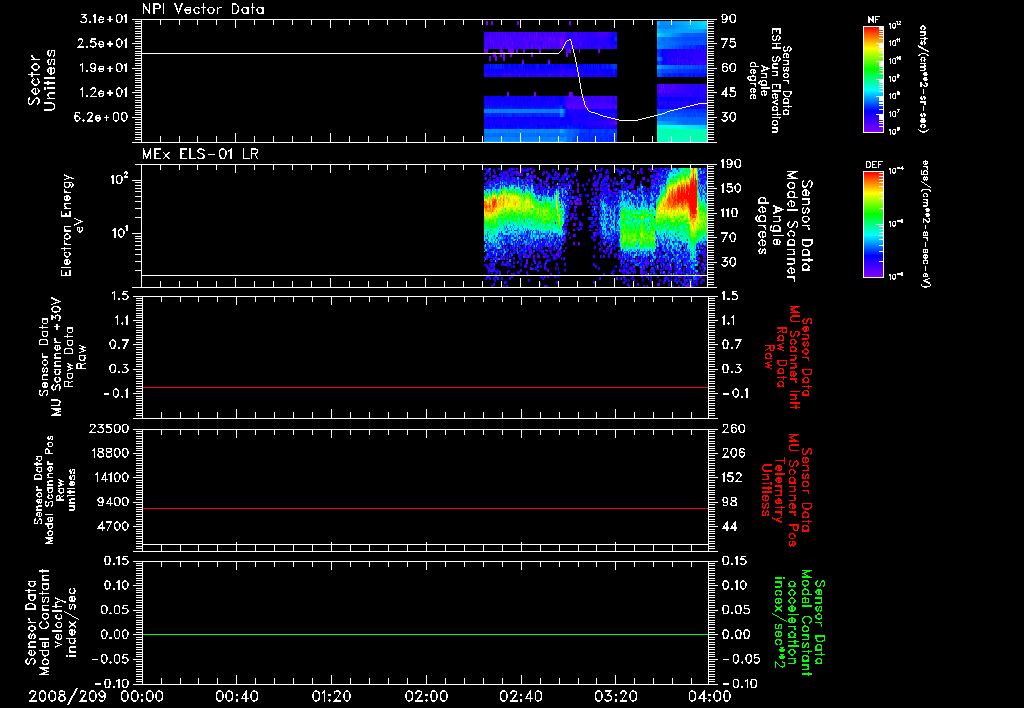Select the 'NPI Vector Data' panel title

[203, 9]
